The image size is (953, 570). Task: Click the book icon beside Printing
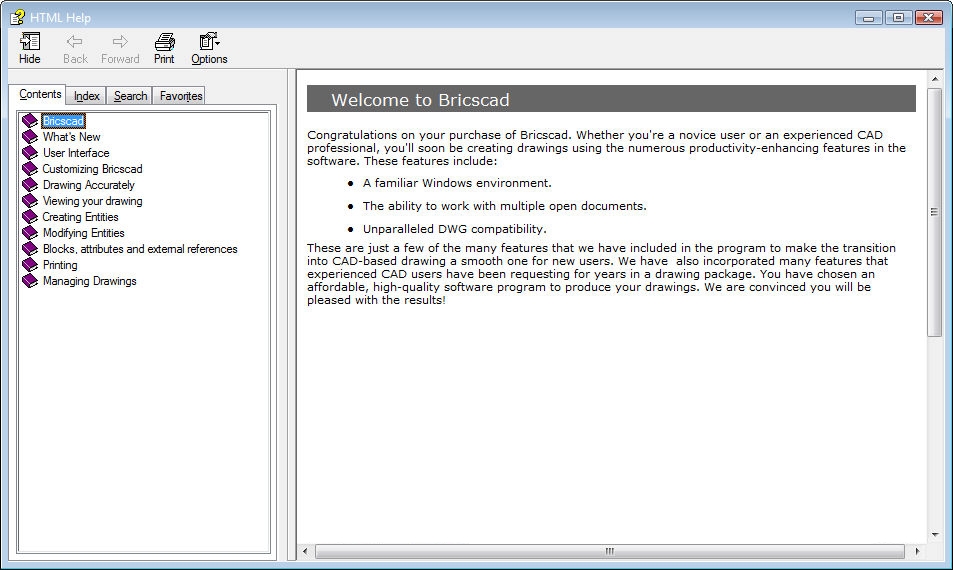click(x=30, y=265)
